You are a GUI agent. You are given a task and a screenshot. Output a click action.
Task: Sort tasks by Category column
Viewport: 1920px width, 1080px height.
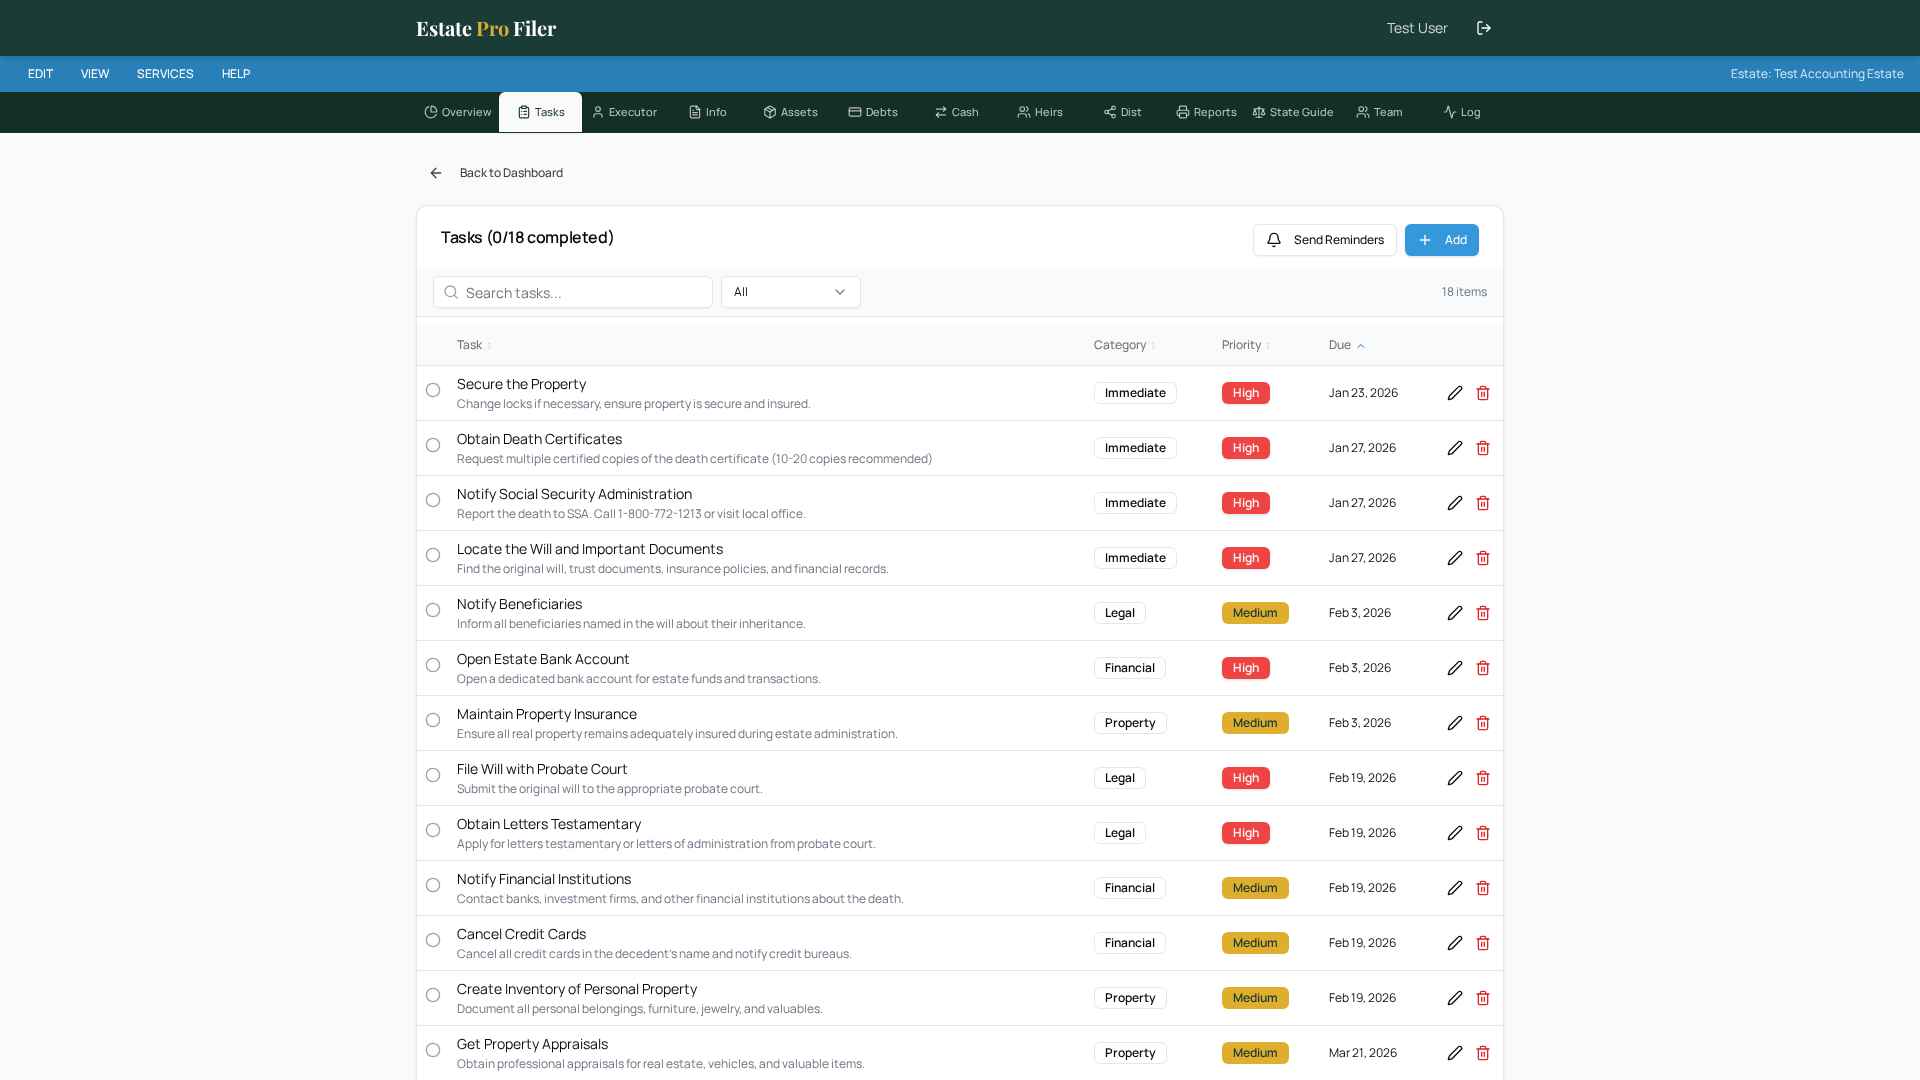(x=1124, y=345)
